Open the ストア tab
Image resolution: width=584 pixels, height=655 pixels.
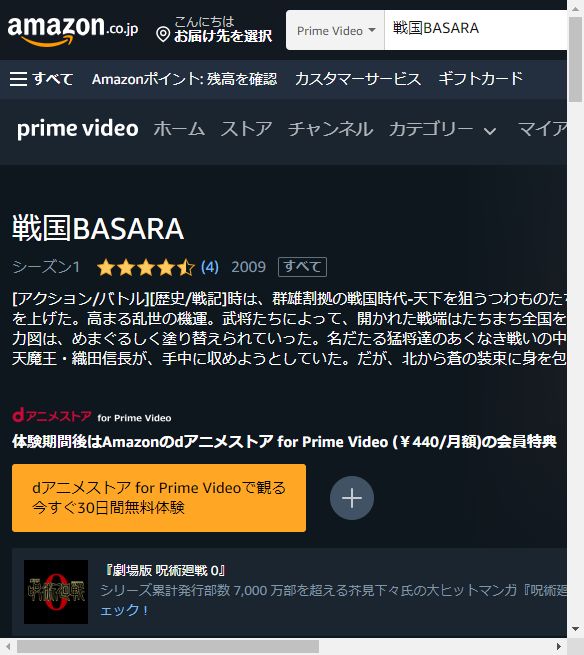(246, 129)
